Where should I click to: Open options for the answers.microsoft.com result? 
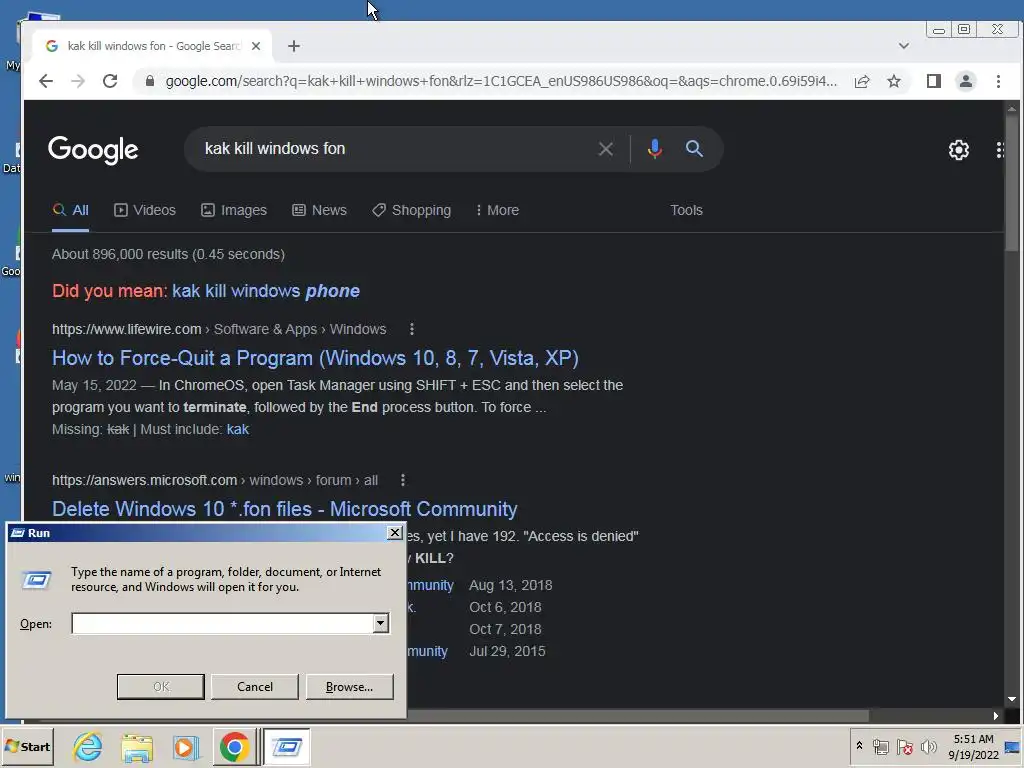coord(403,481)
